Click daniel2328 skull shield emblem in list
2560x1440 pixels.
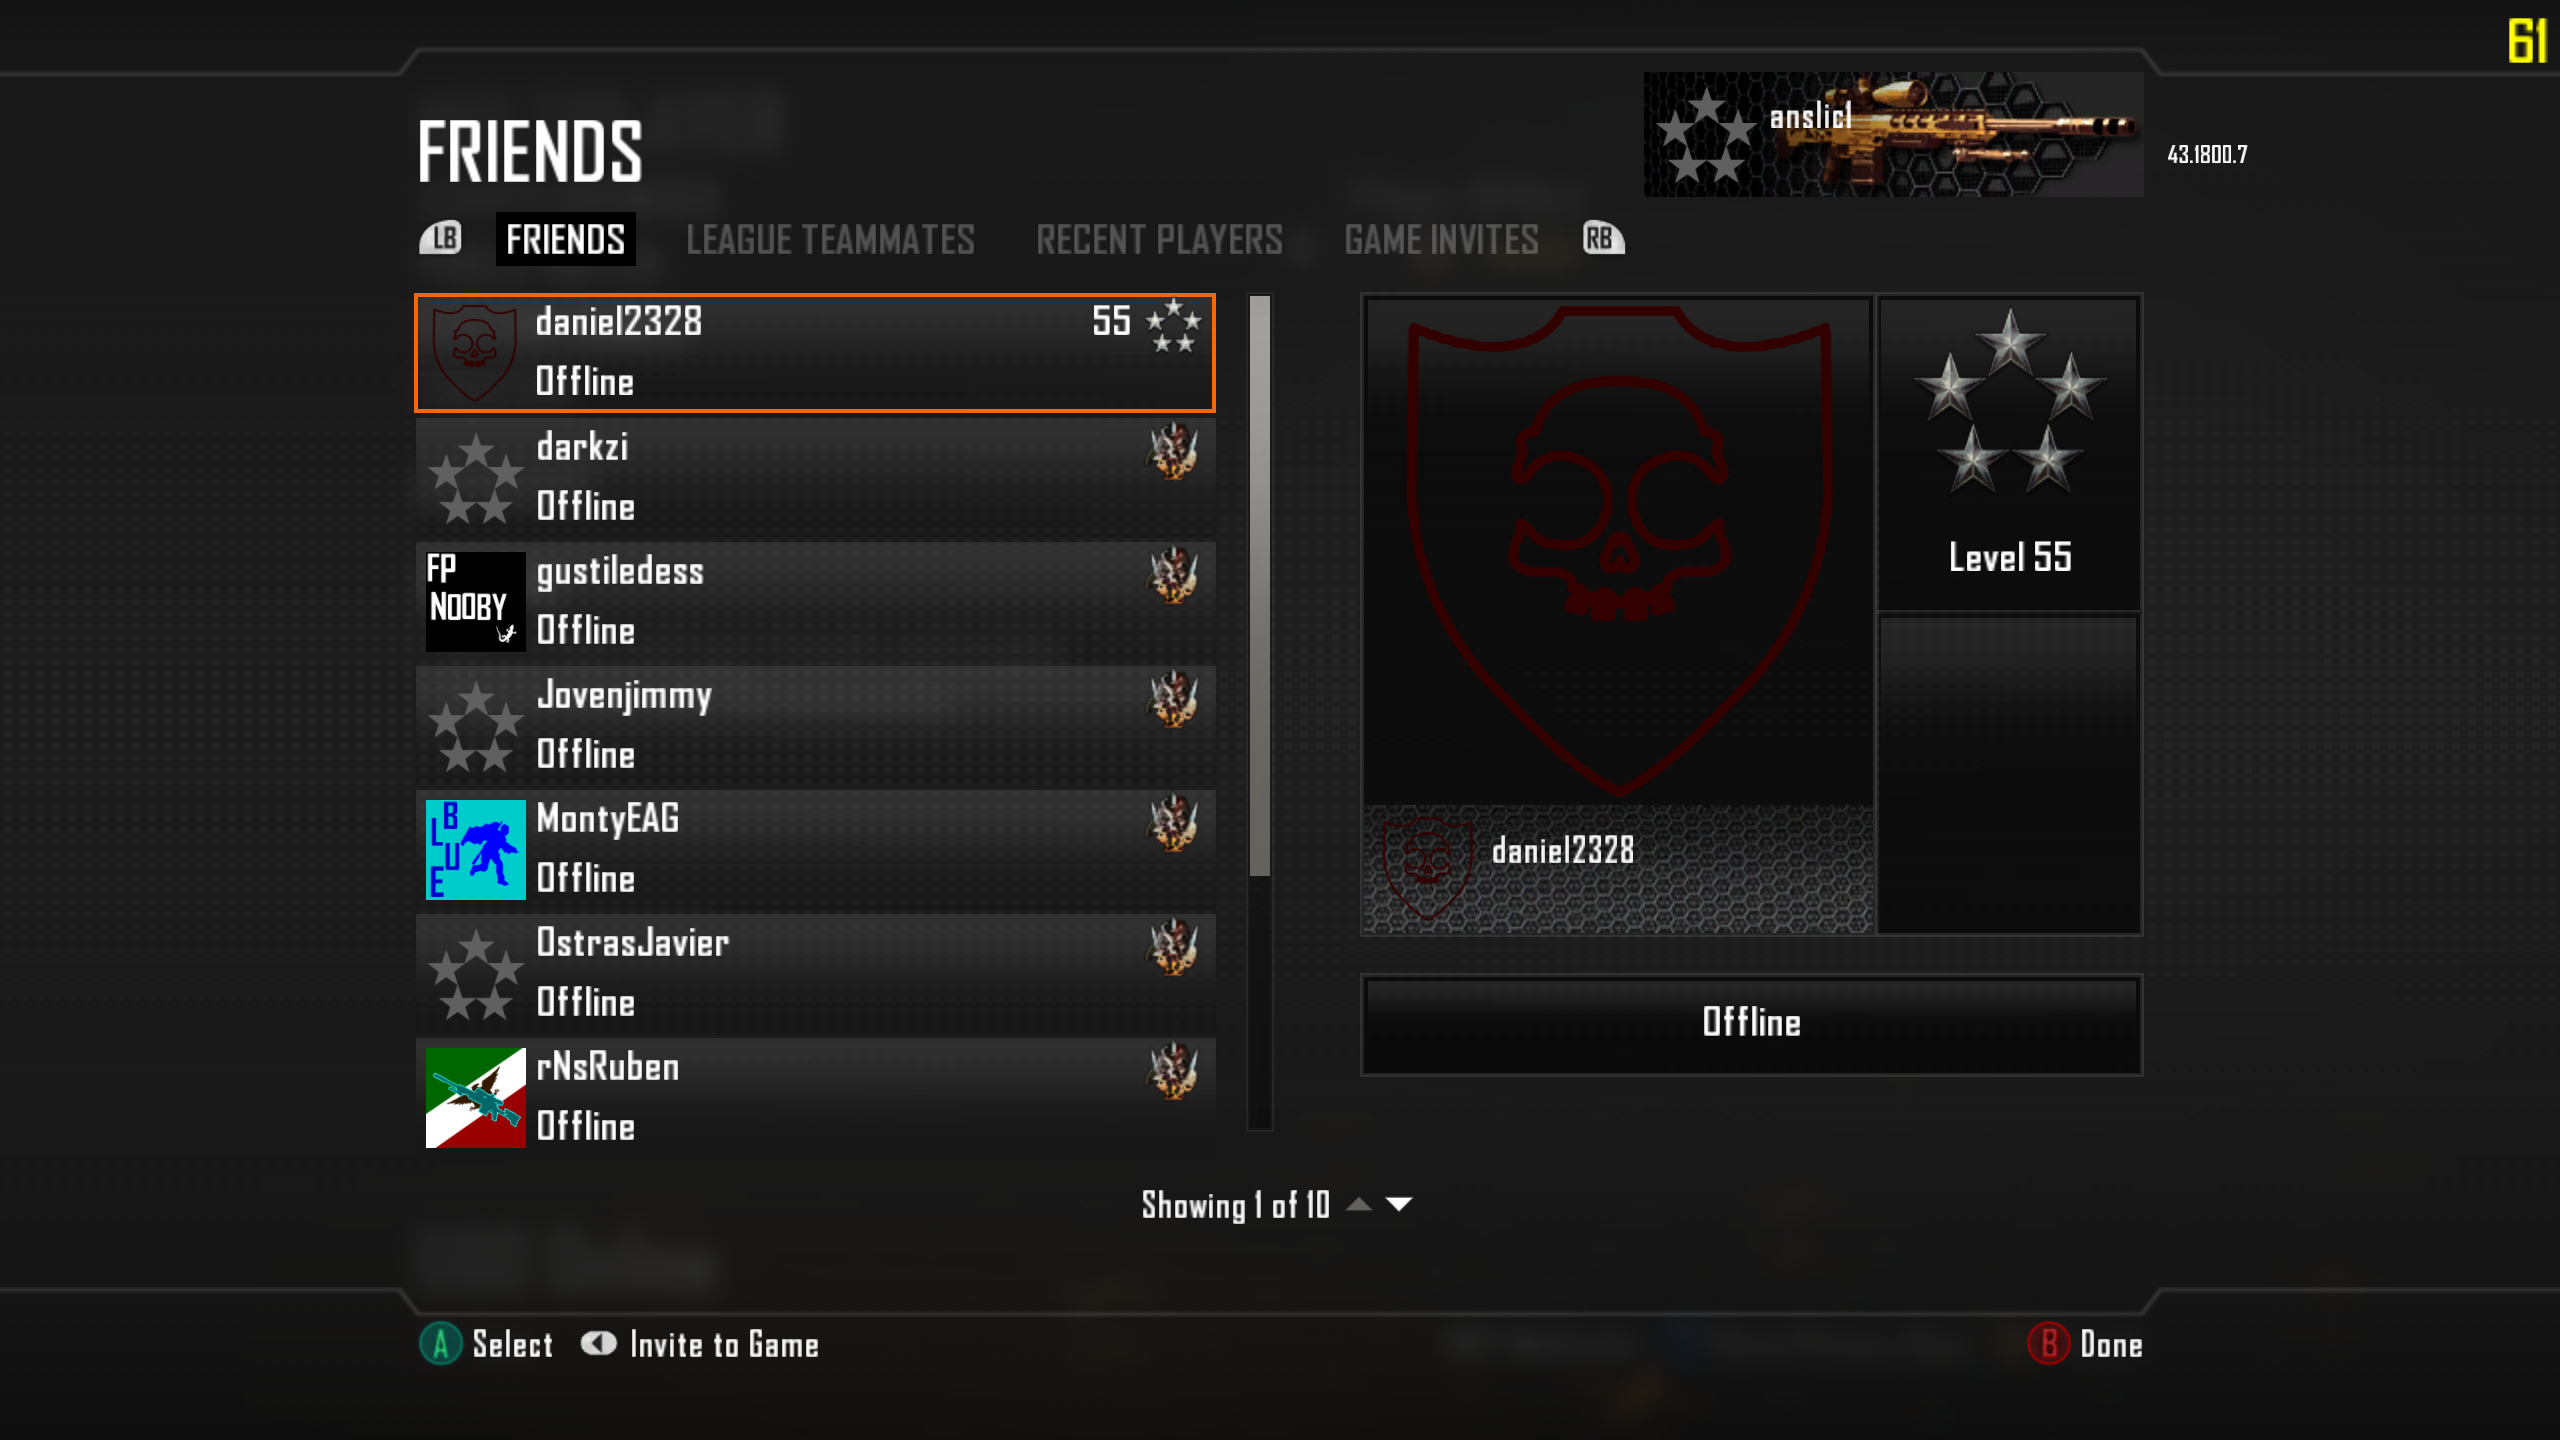coord(475,353)
